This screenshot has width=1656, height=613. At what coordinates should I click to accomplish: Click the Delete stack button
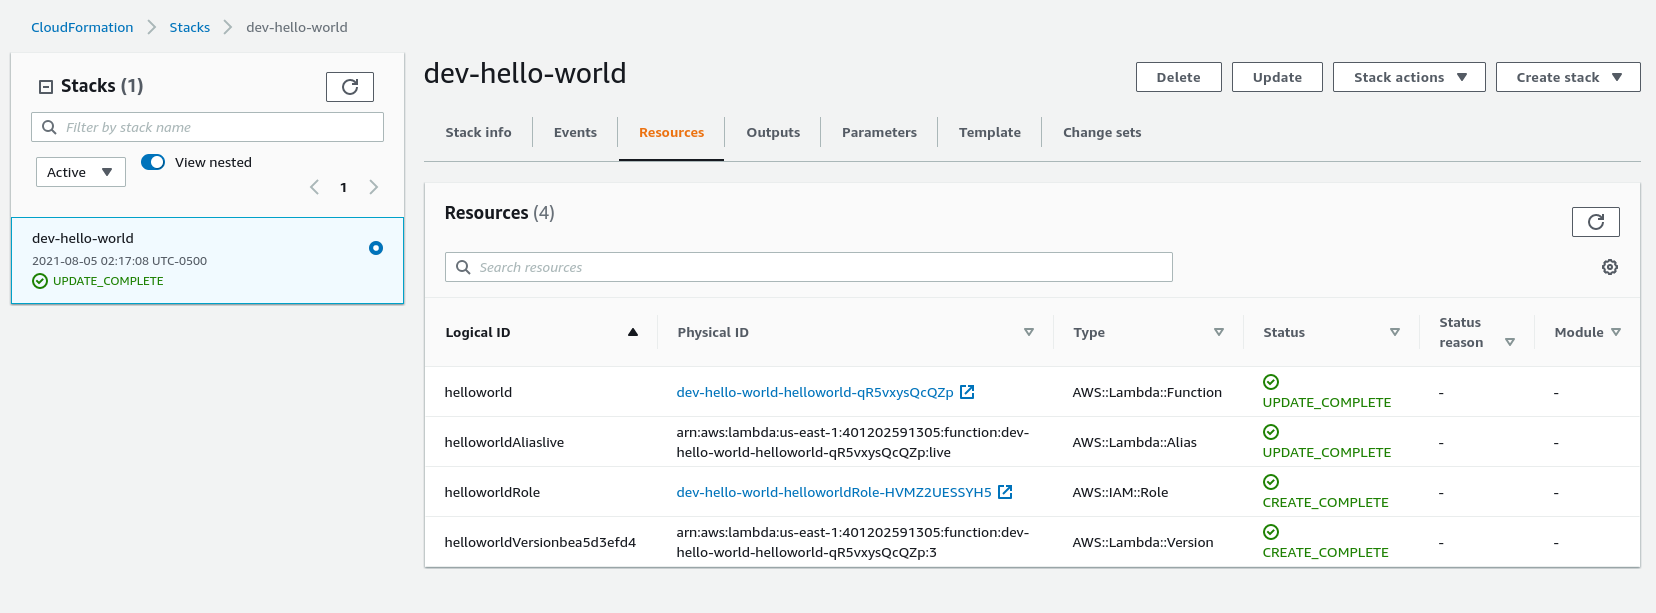1178,77
